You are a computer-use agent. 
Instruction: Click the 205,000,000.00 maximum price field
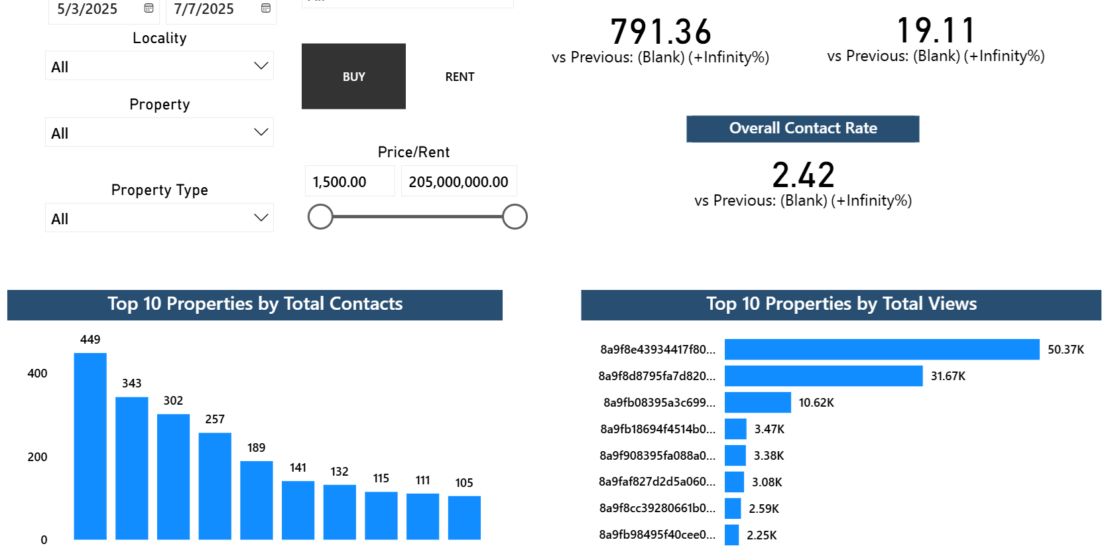coord(459,182)
